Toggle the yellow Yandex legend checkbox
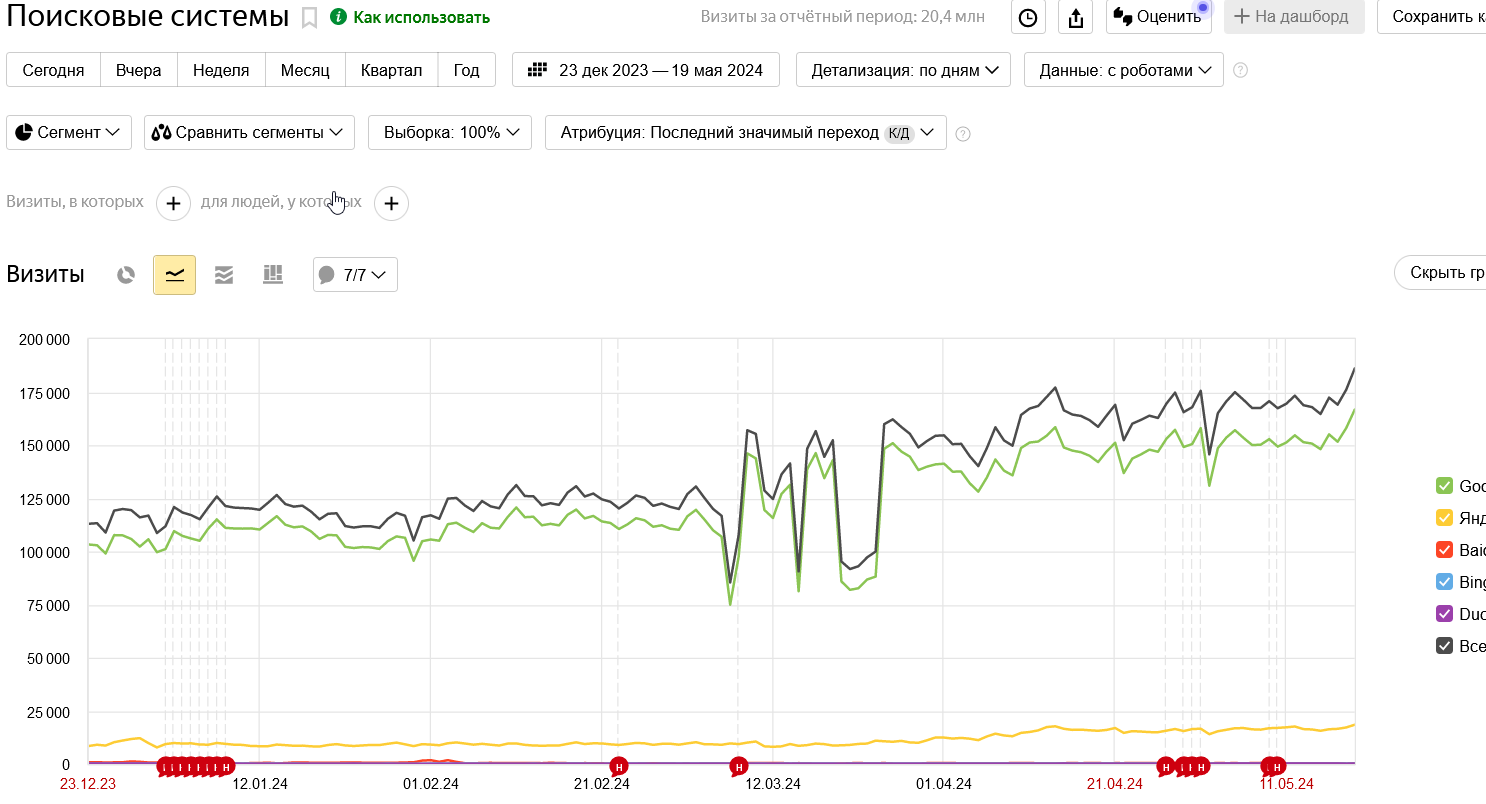 [1444, 518]
